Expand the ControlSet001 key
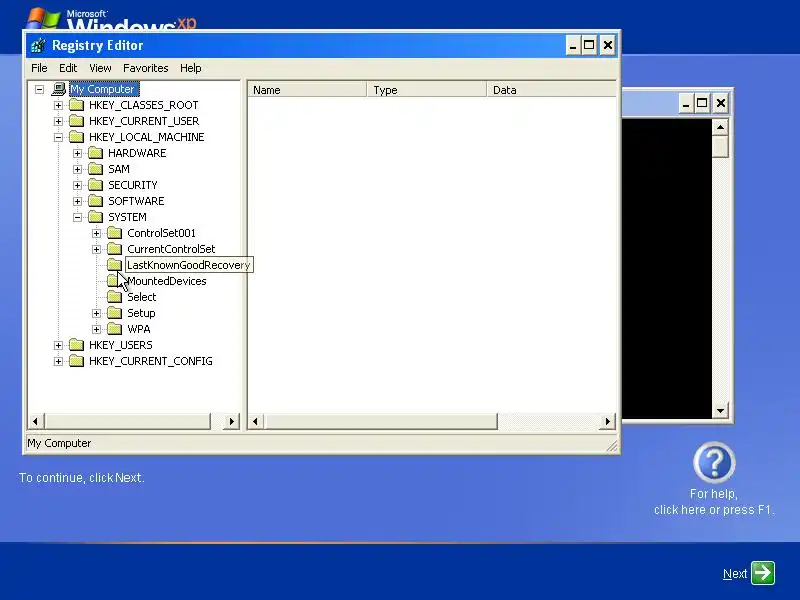The image size is (800, 600). pos(96,233)
